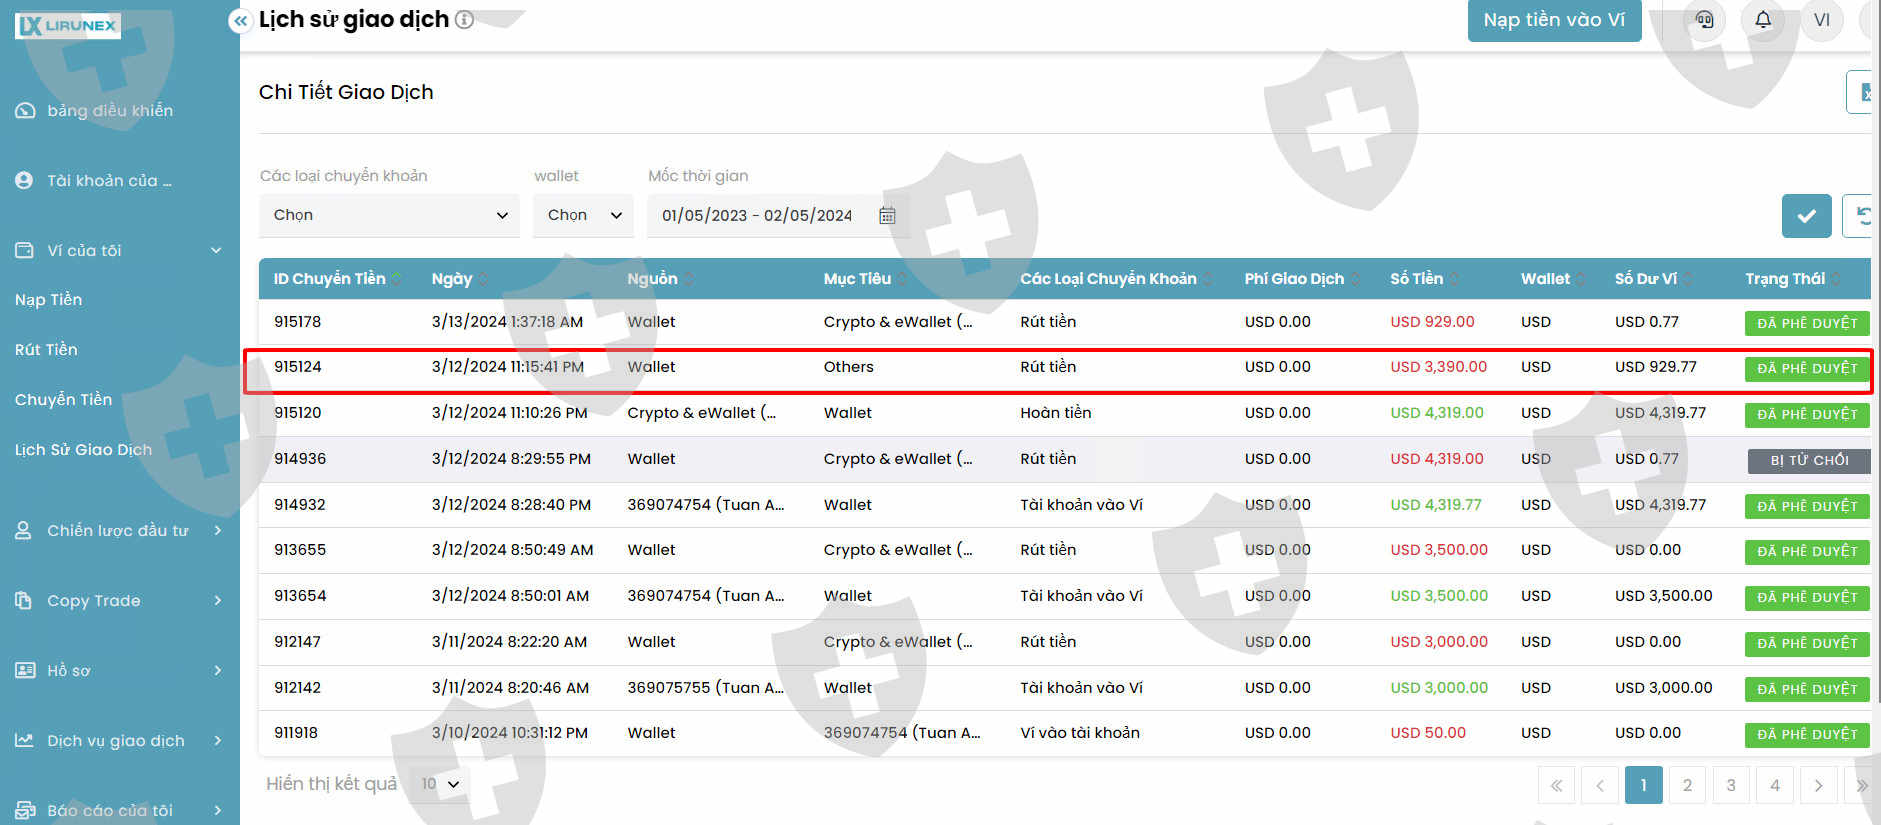This screenshot has height=825, width=1881.
Task: Expand Dịch vụ giao dịch menu
Action: coord(119,741)
